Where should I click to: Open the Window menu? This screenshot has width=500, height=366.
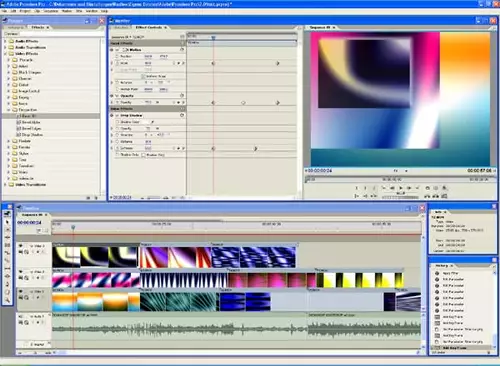pyautogui.click(x=92, y=11)
